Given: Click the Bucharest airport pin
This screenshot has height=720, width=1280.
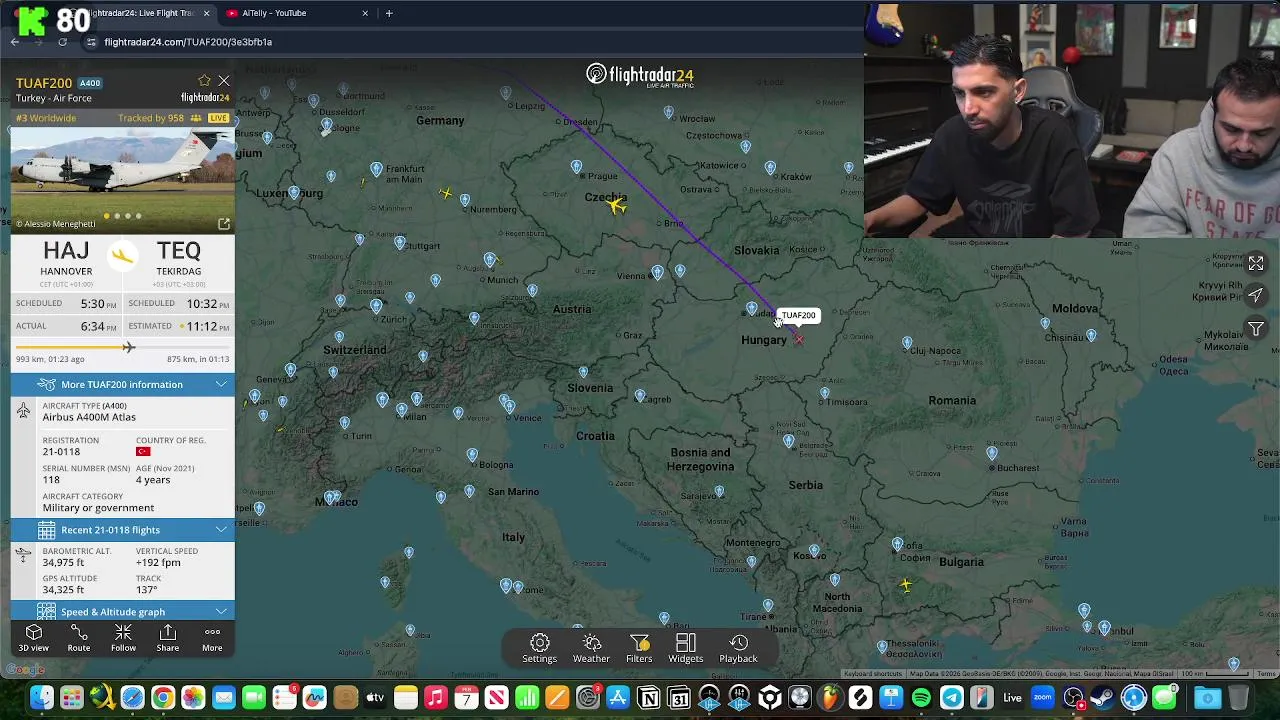Looking at the screenshot, I should (x=992, y=453).
